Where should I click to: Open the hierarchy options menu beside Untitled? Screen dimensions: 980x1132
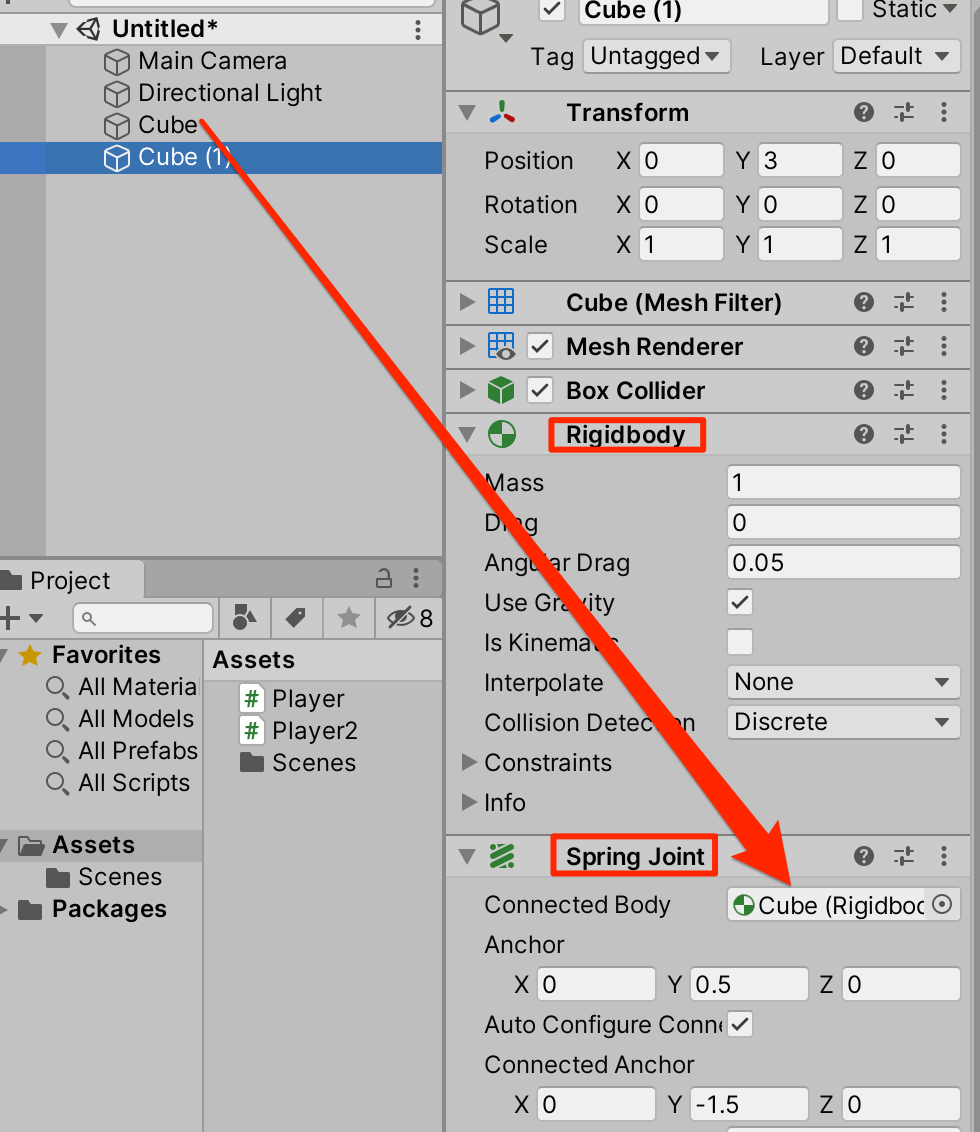(417, 29)
